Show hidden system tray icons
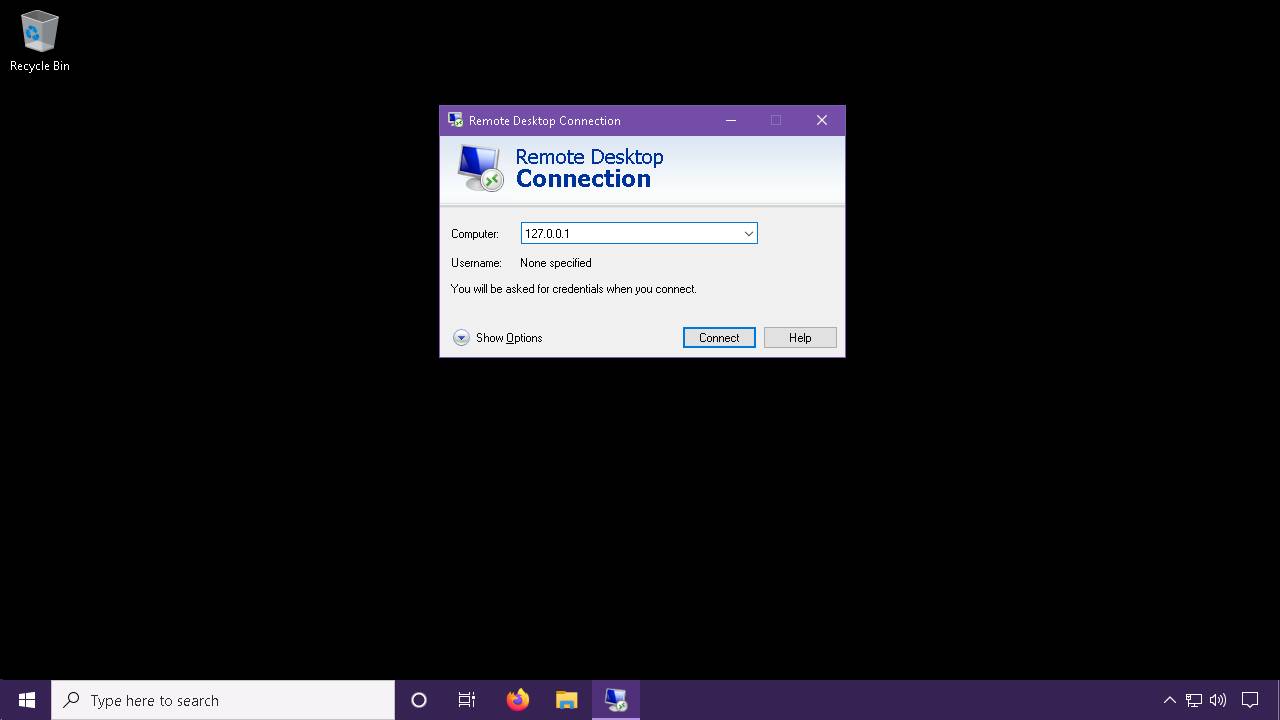Image resolution: width=1280 pixels, height=720 pixels. pyautogui.click(x=1169, y=700)
